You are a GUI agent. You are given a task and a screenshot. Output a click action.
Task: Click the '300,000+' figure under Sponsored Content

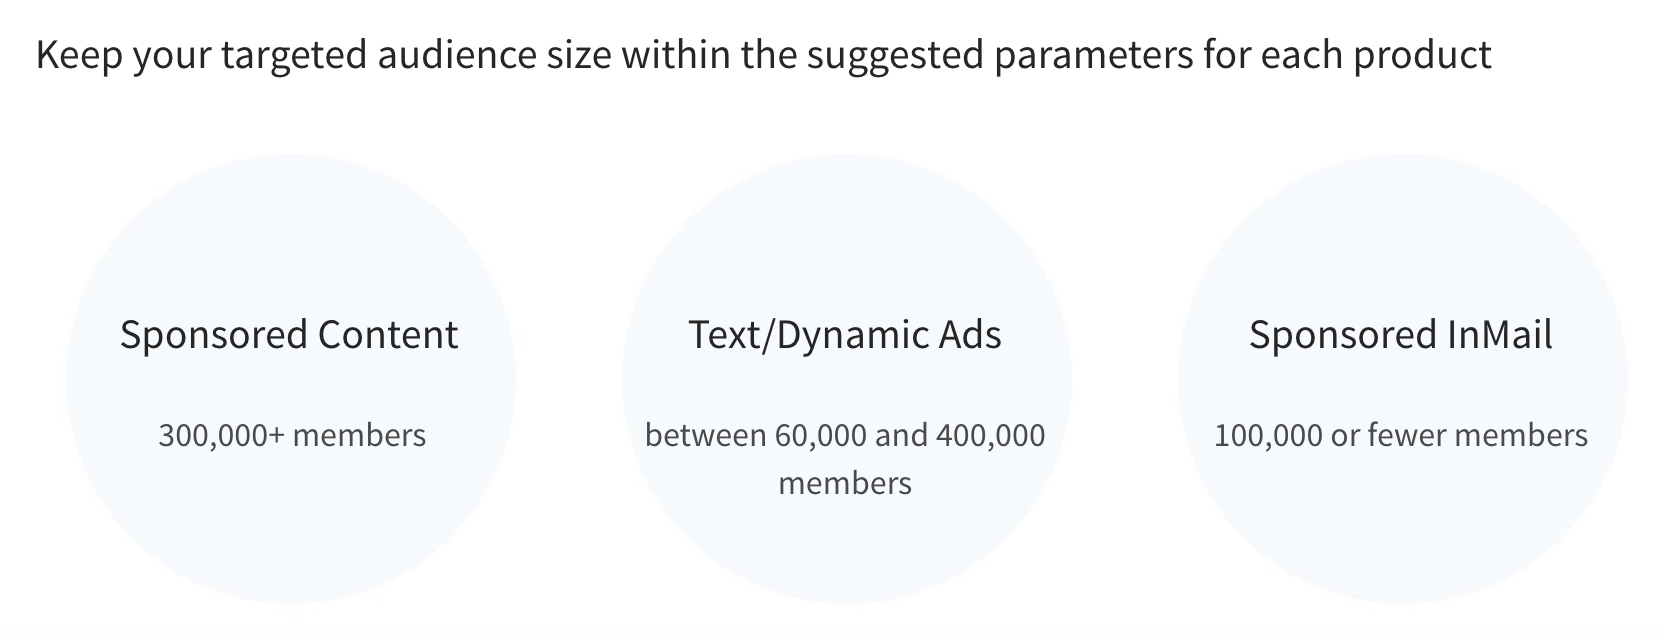[x=222, y=435]
